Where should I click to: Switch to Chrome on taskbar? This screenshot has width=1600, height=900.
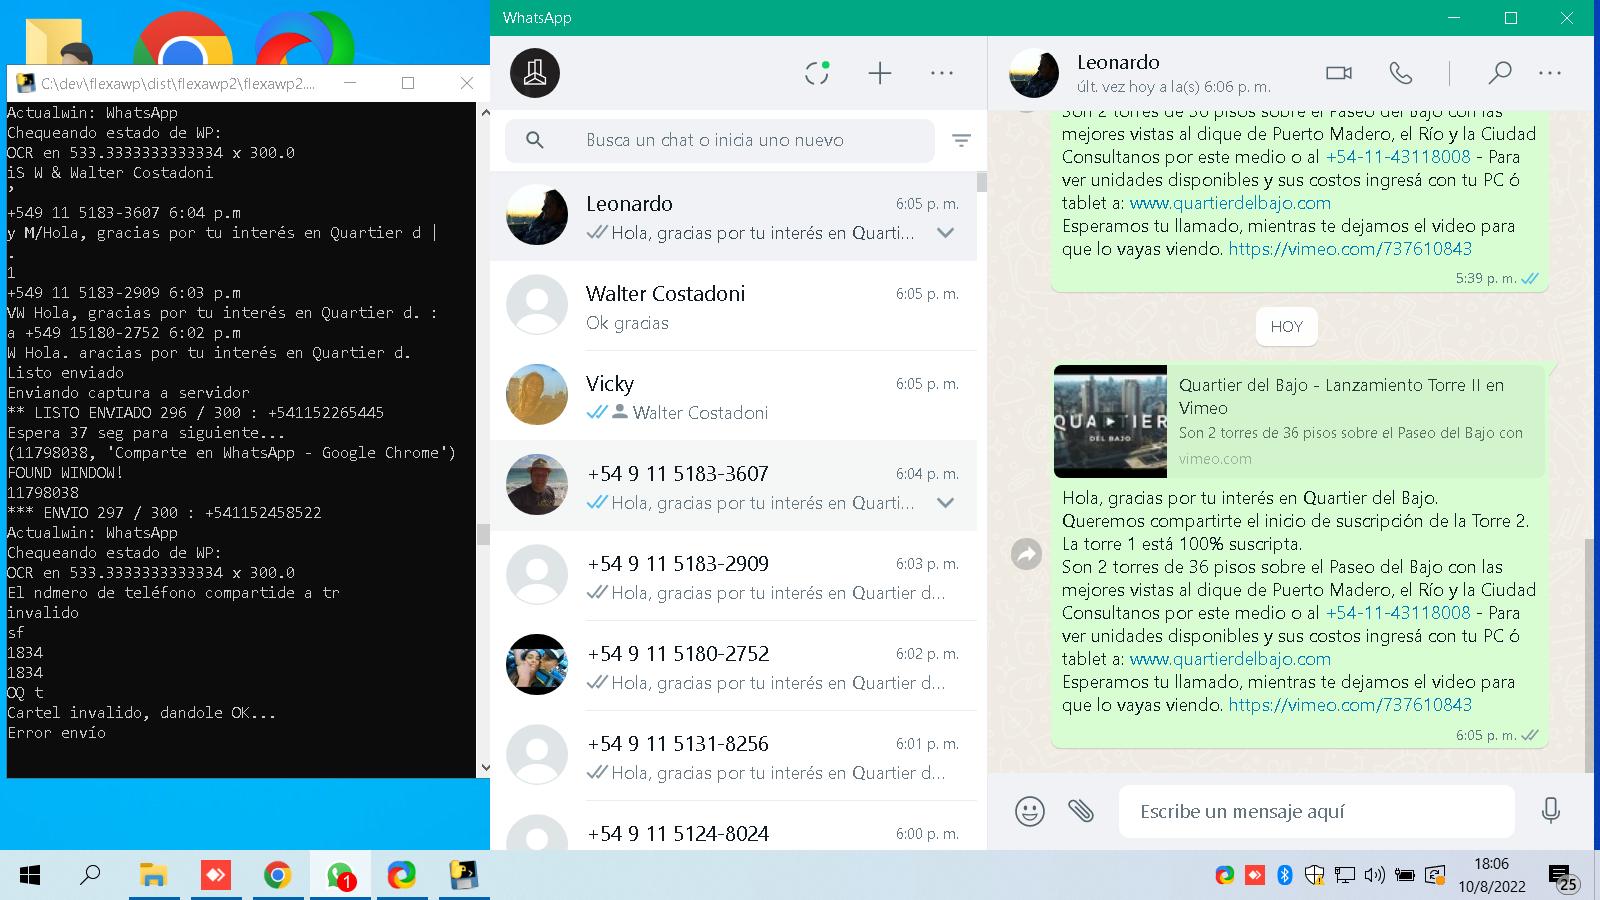[x=277, y=876]
